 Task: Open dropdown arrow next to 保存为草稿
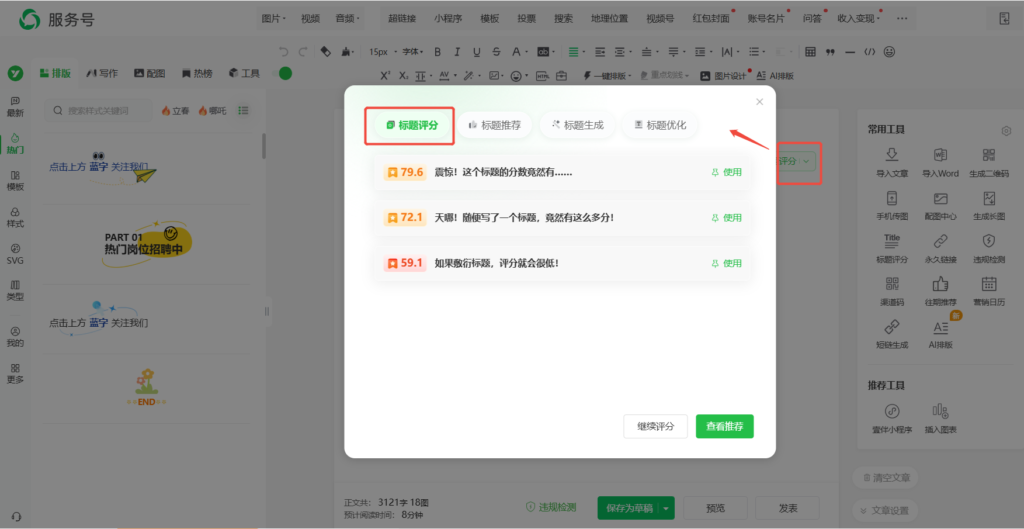pos(666,507)
